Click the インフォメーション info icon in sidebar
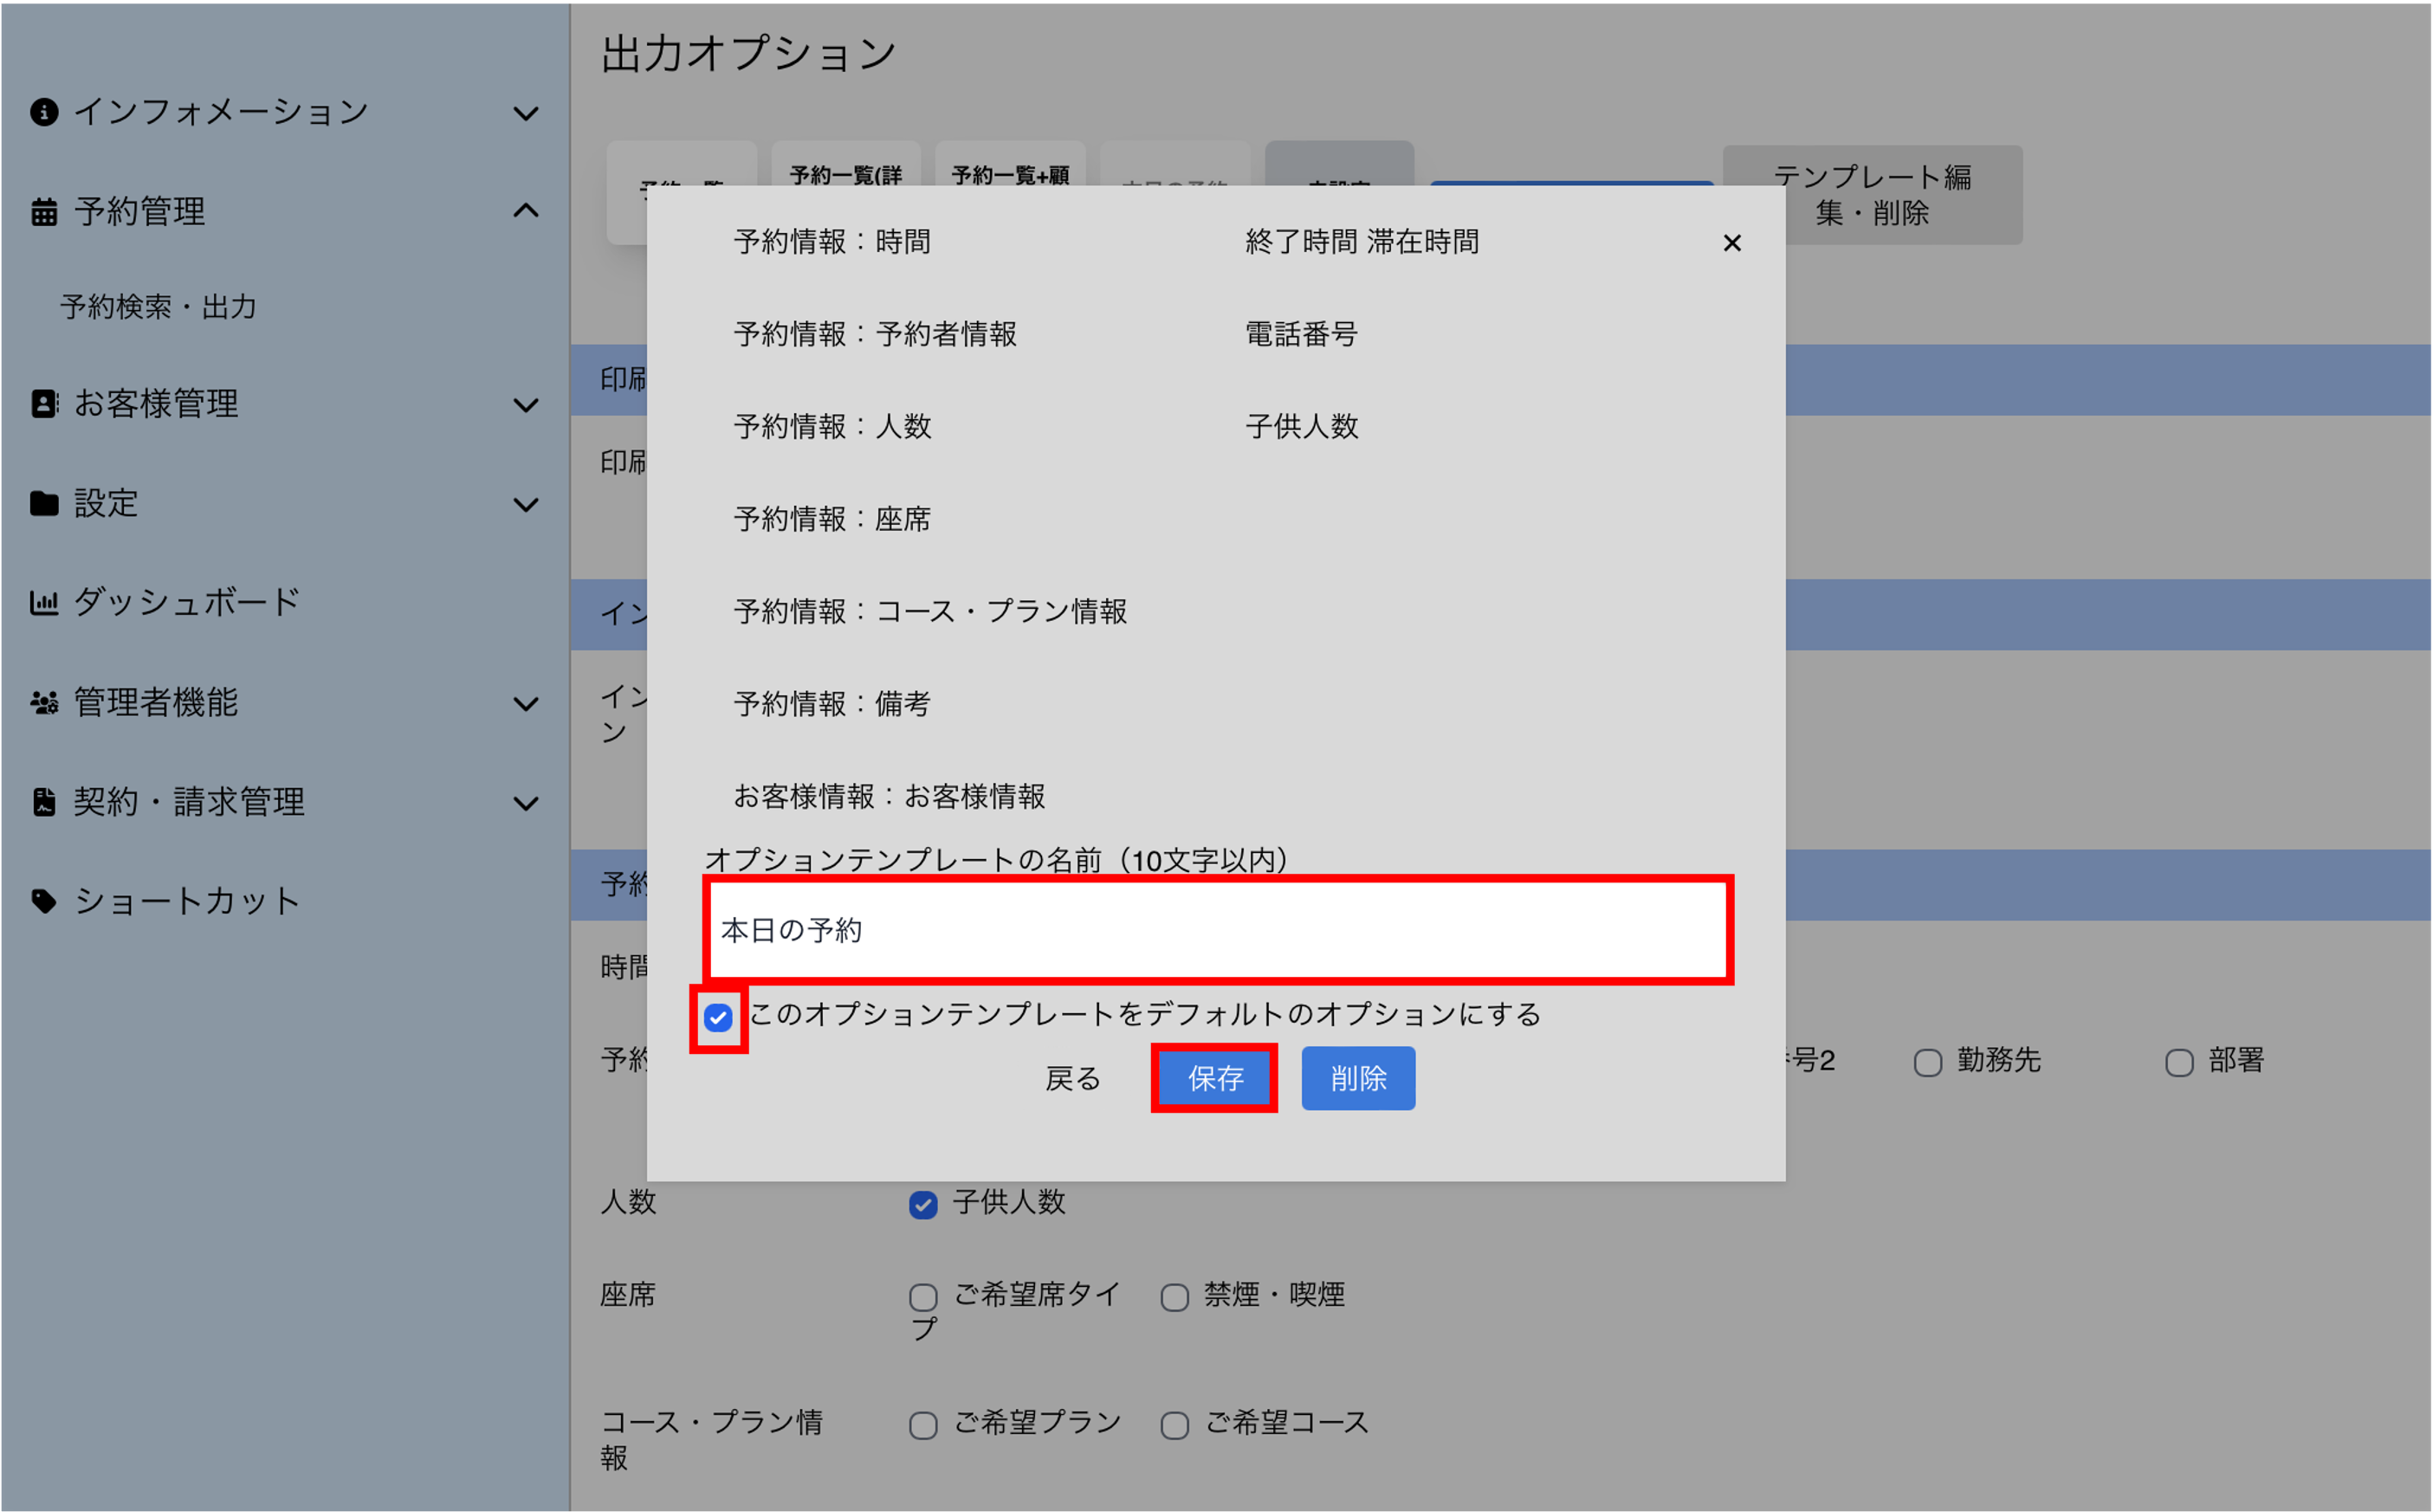This screenshot has height=1512, width=2433. coord(44,112)
